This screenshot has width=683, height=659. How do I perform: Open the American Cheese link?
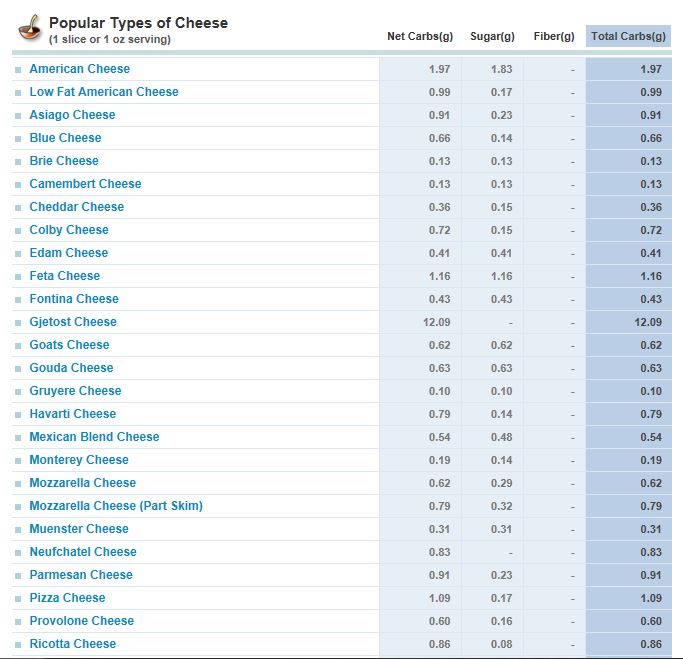pyautogui.click(x=80, y=69)
